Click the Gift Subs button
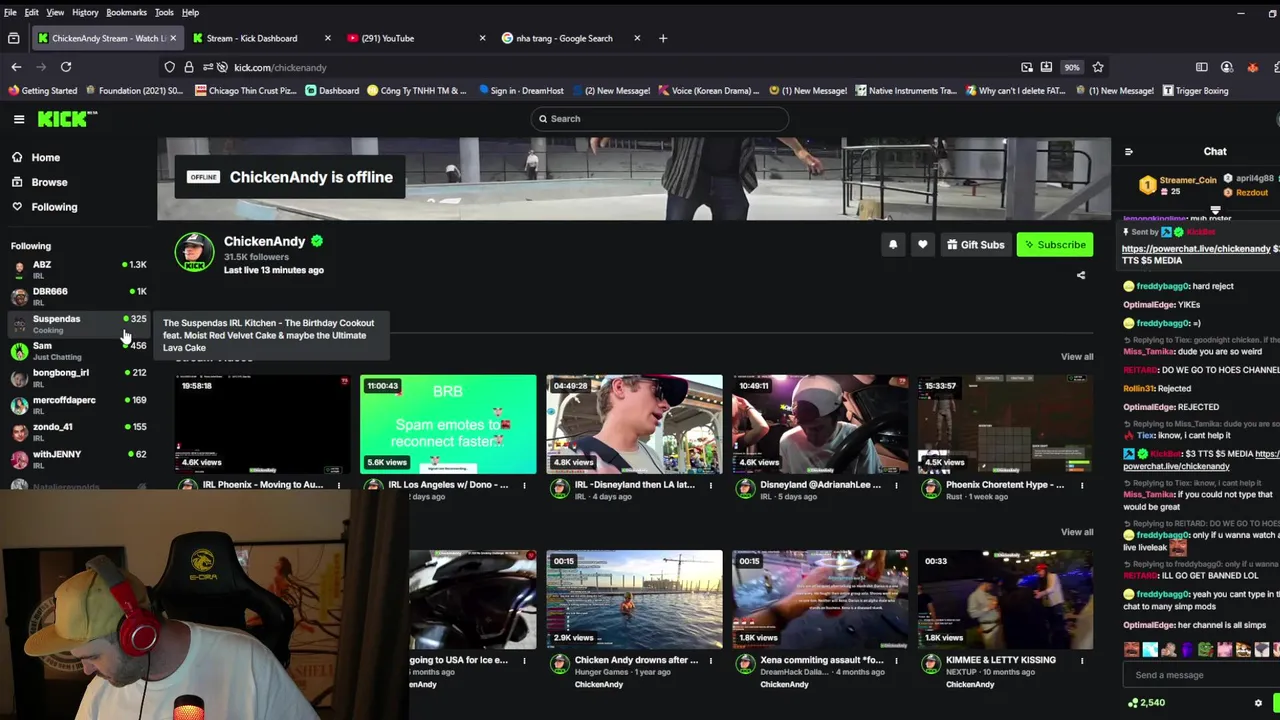Image resolution: width=1280 pixels, height=720 pixels. point(975,245)
